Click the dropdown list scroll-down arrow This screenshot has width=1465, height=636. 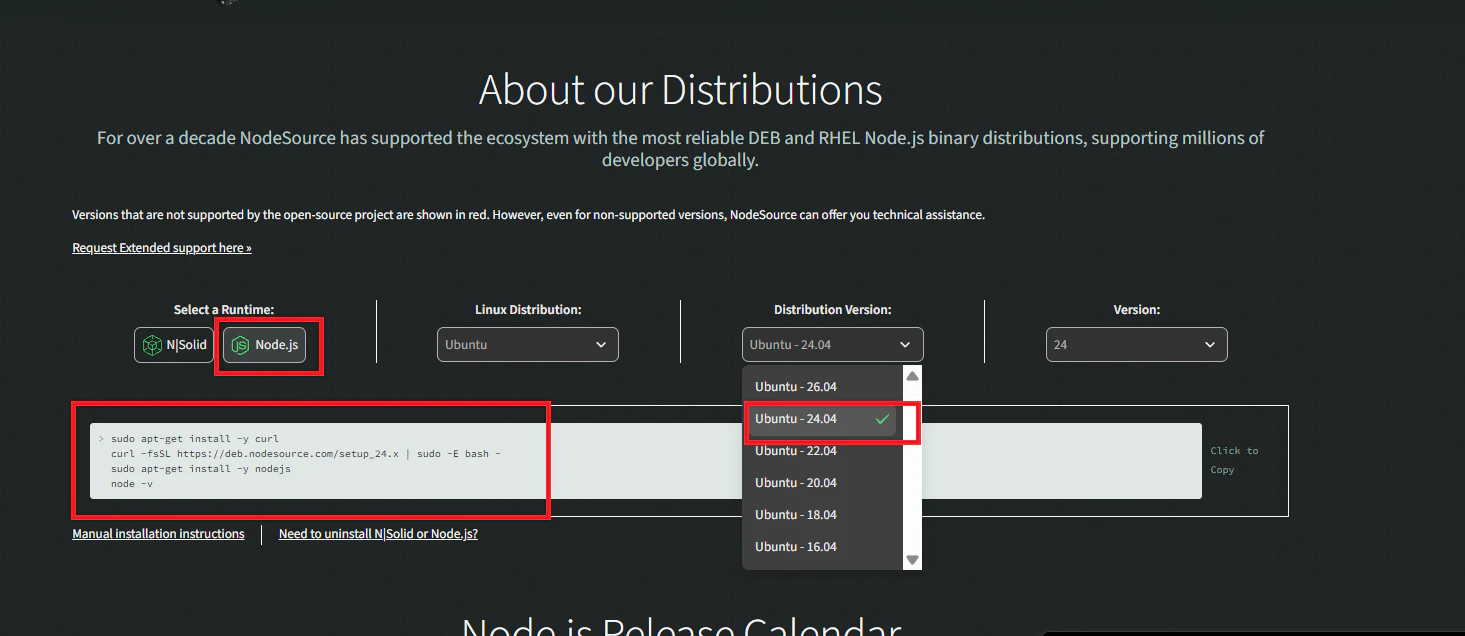(x=912, y=560)
